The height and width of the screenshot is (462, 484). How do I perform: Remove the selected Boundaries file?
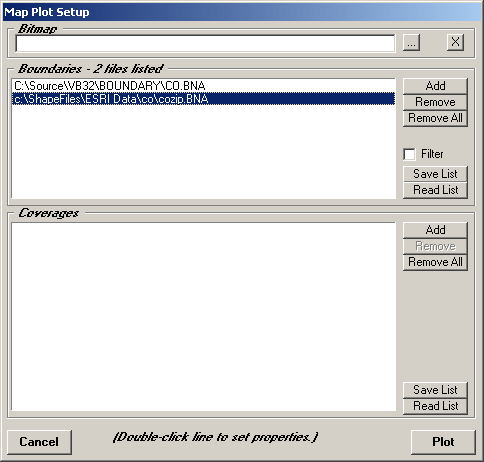pyautogui.click(x=435, y=102)
